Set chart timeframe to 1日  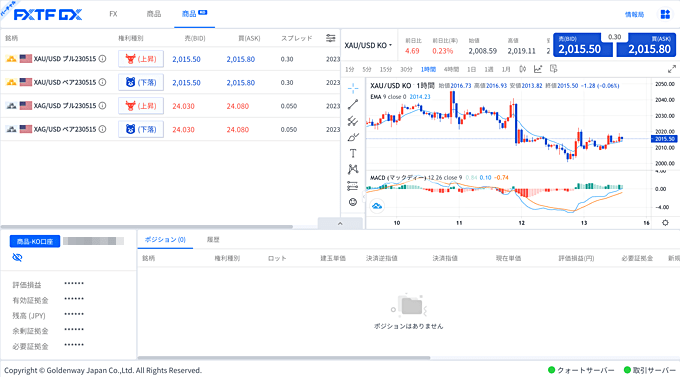pos(471,69)
